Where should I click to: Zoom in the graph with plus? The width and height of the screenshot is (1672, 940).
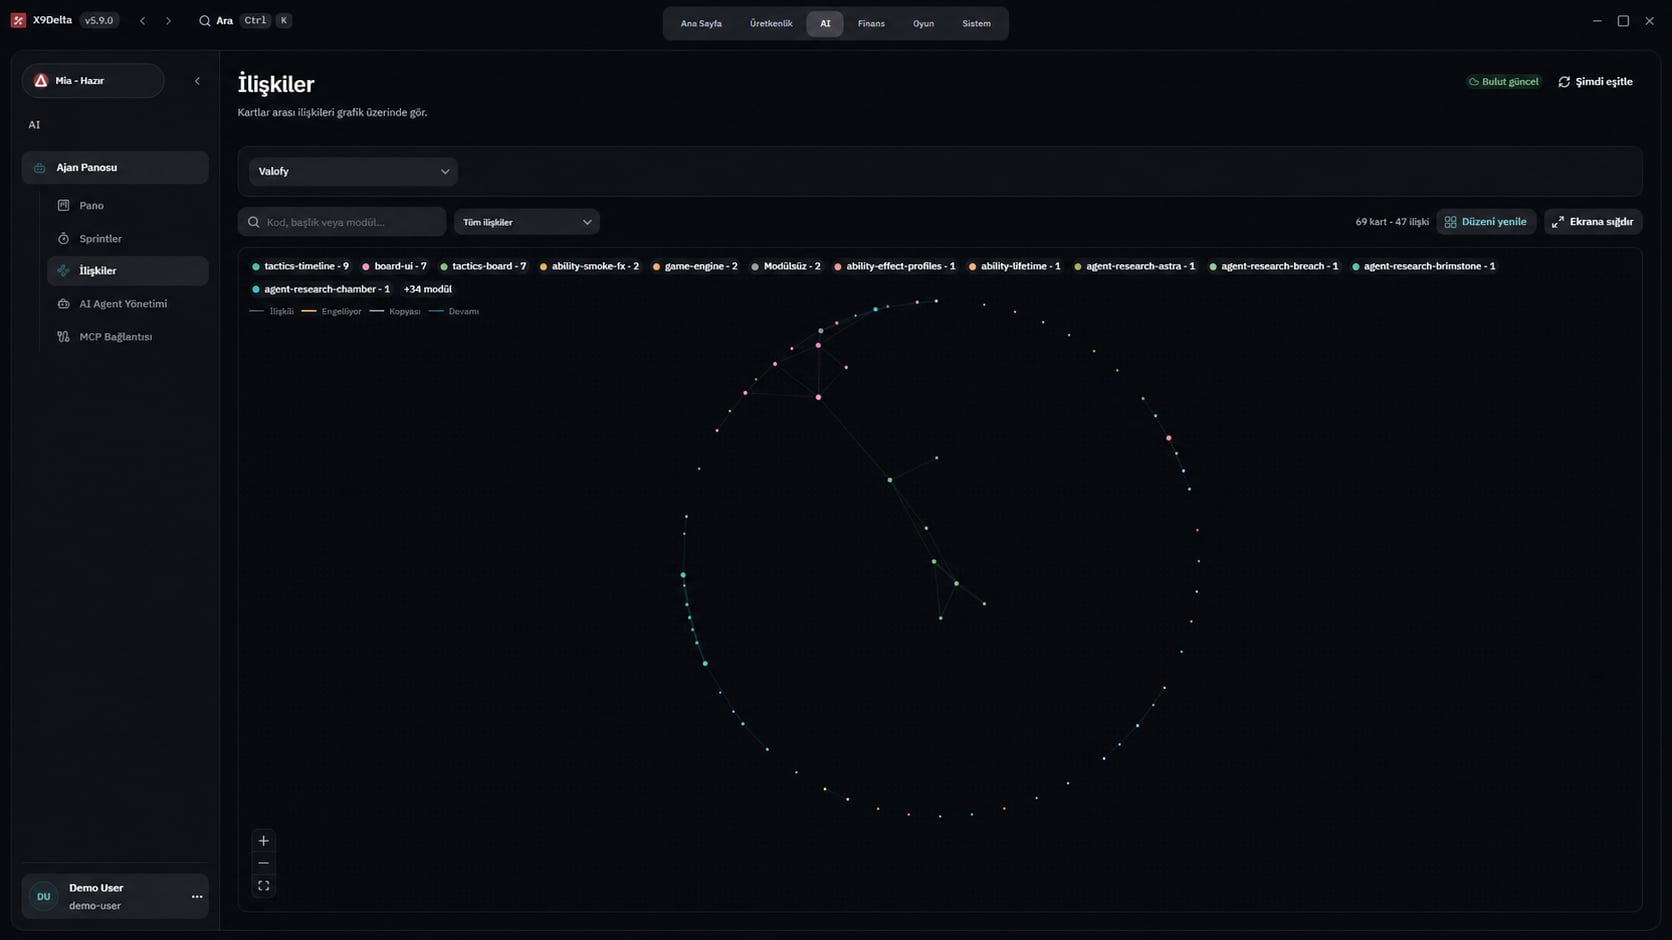(264, 841)
